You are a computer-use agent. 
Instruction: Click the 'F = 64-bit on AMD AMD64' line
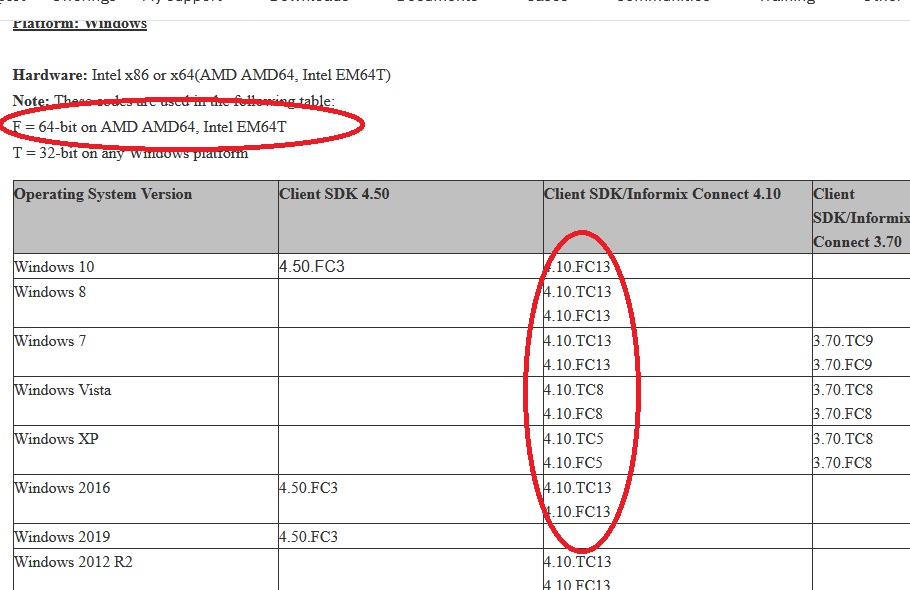(150, 127)
